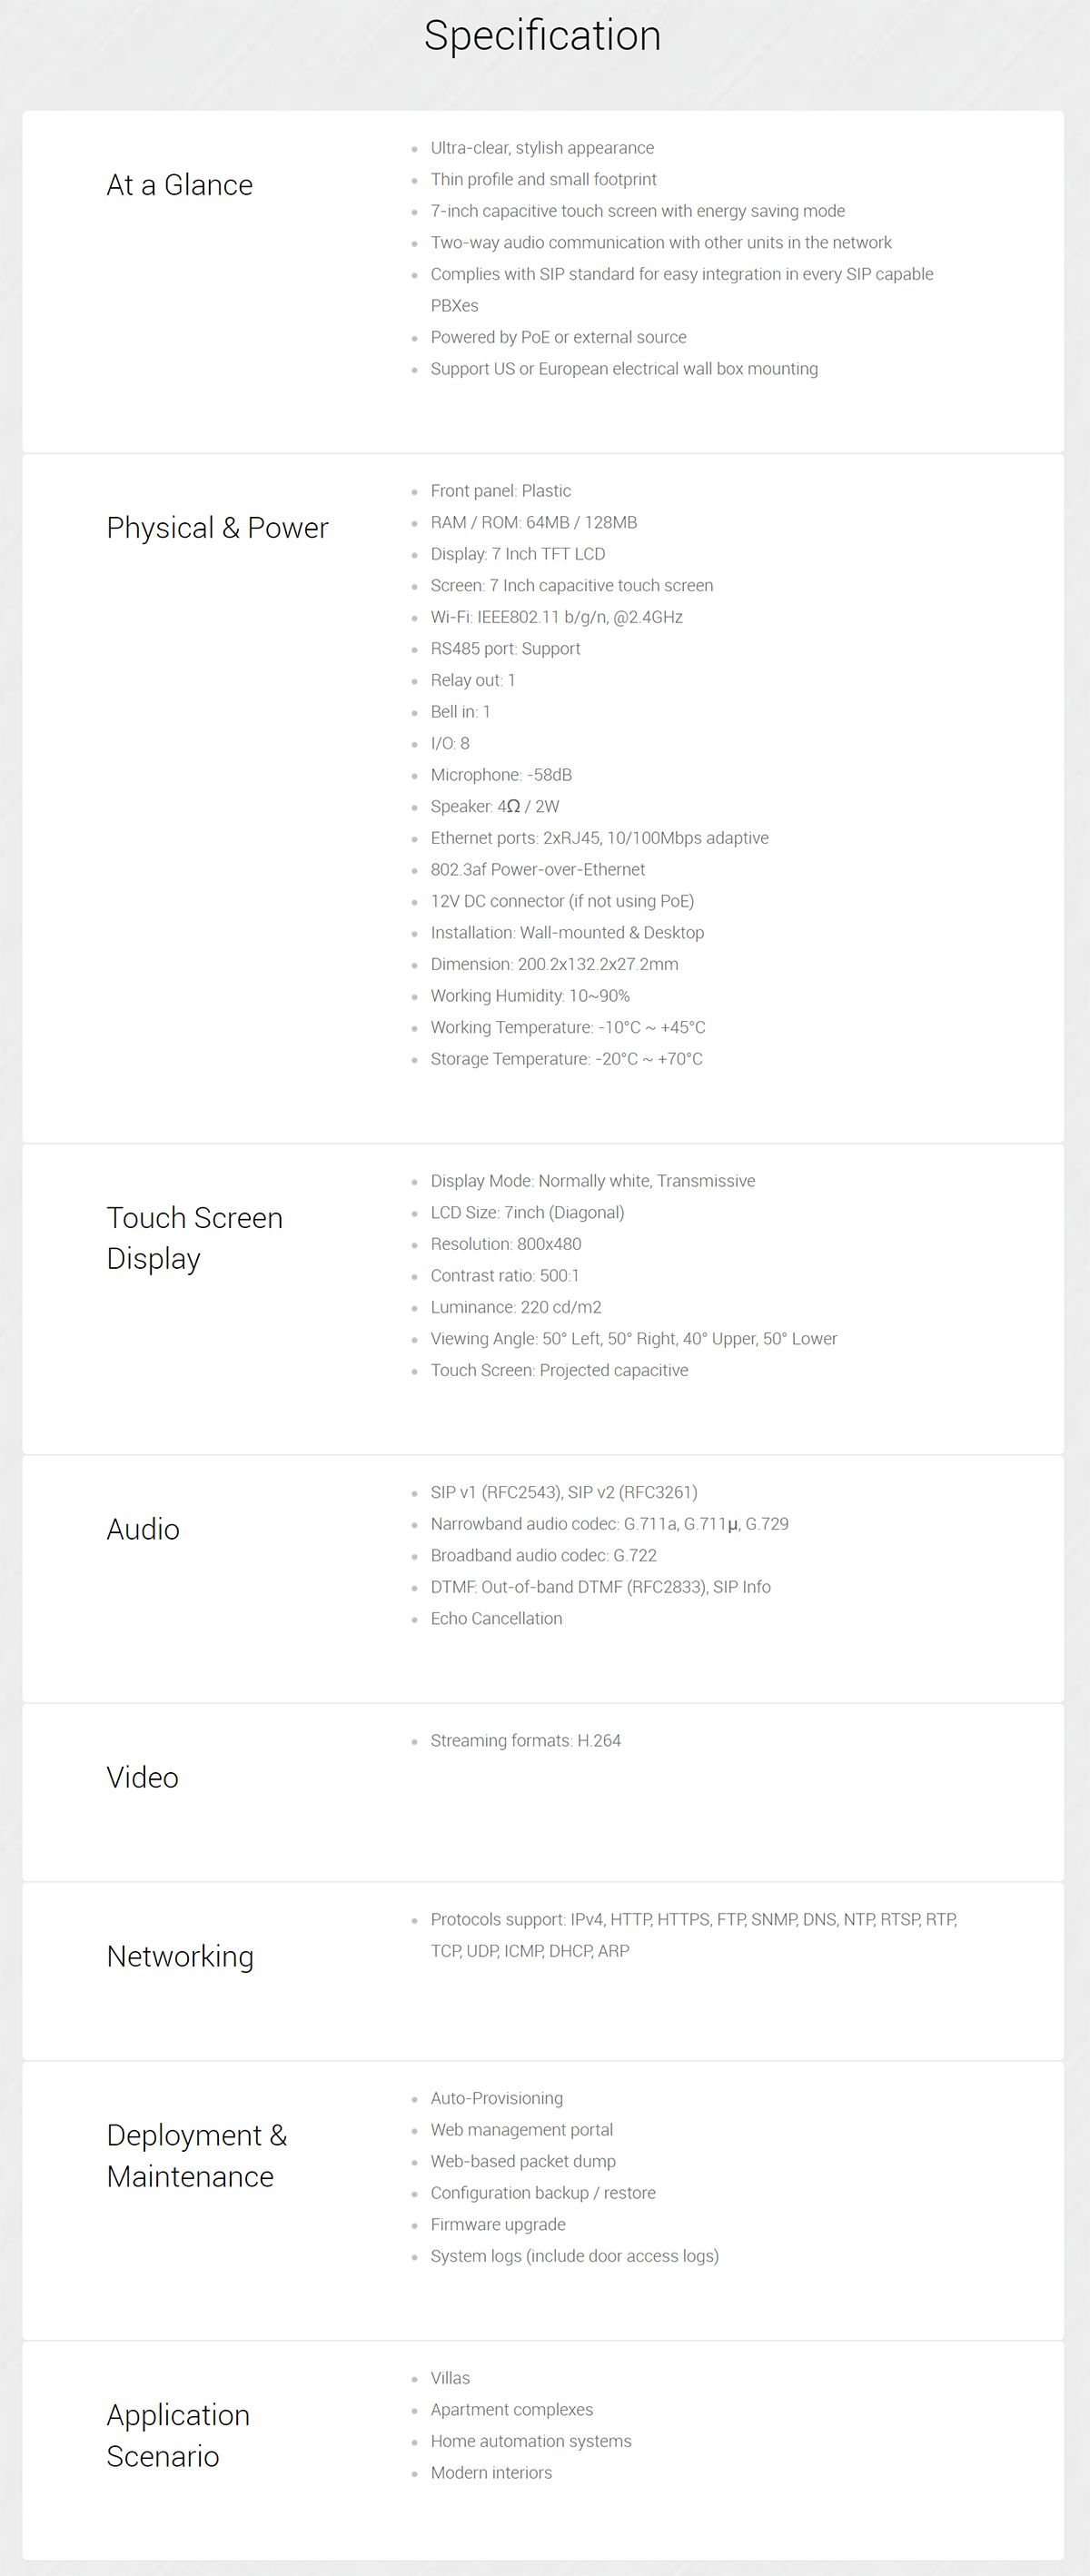Click the Broadband audio codec: G.722 line
This screenshot has width=1090, height=2576.
[544, 1555]
